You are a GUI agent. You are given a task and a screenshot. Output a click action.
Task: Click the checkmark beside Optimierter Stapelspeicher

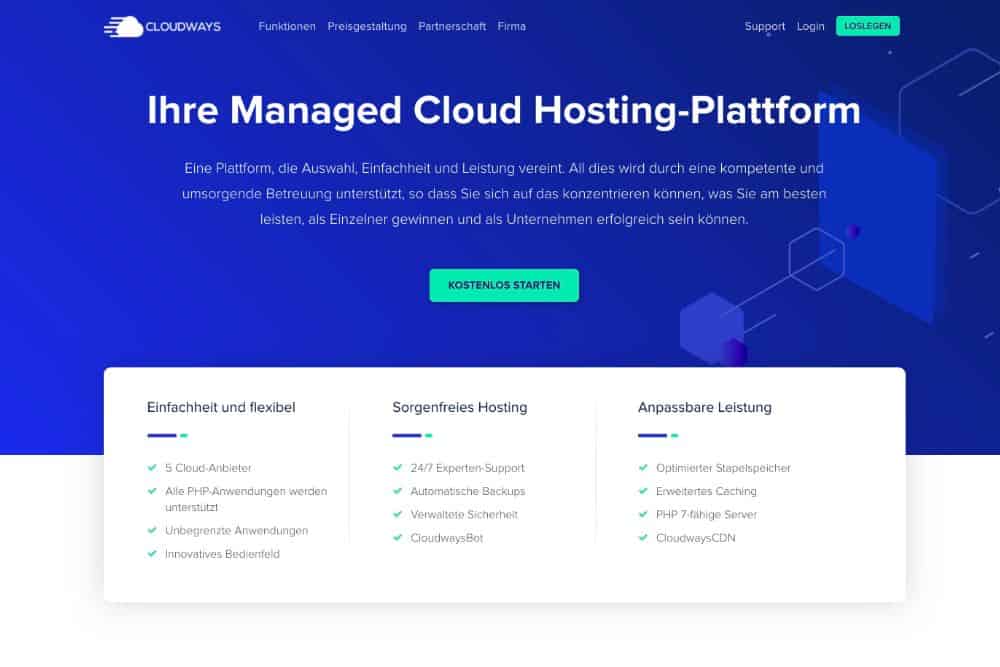643,467
